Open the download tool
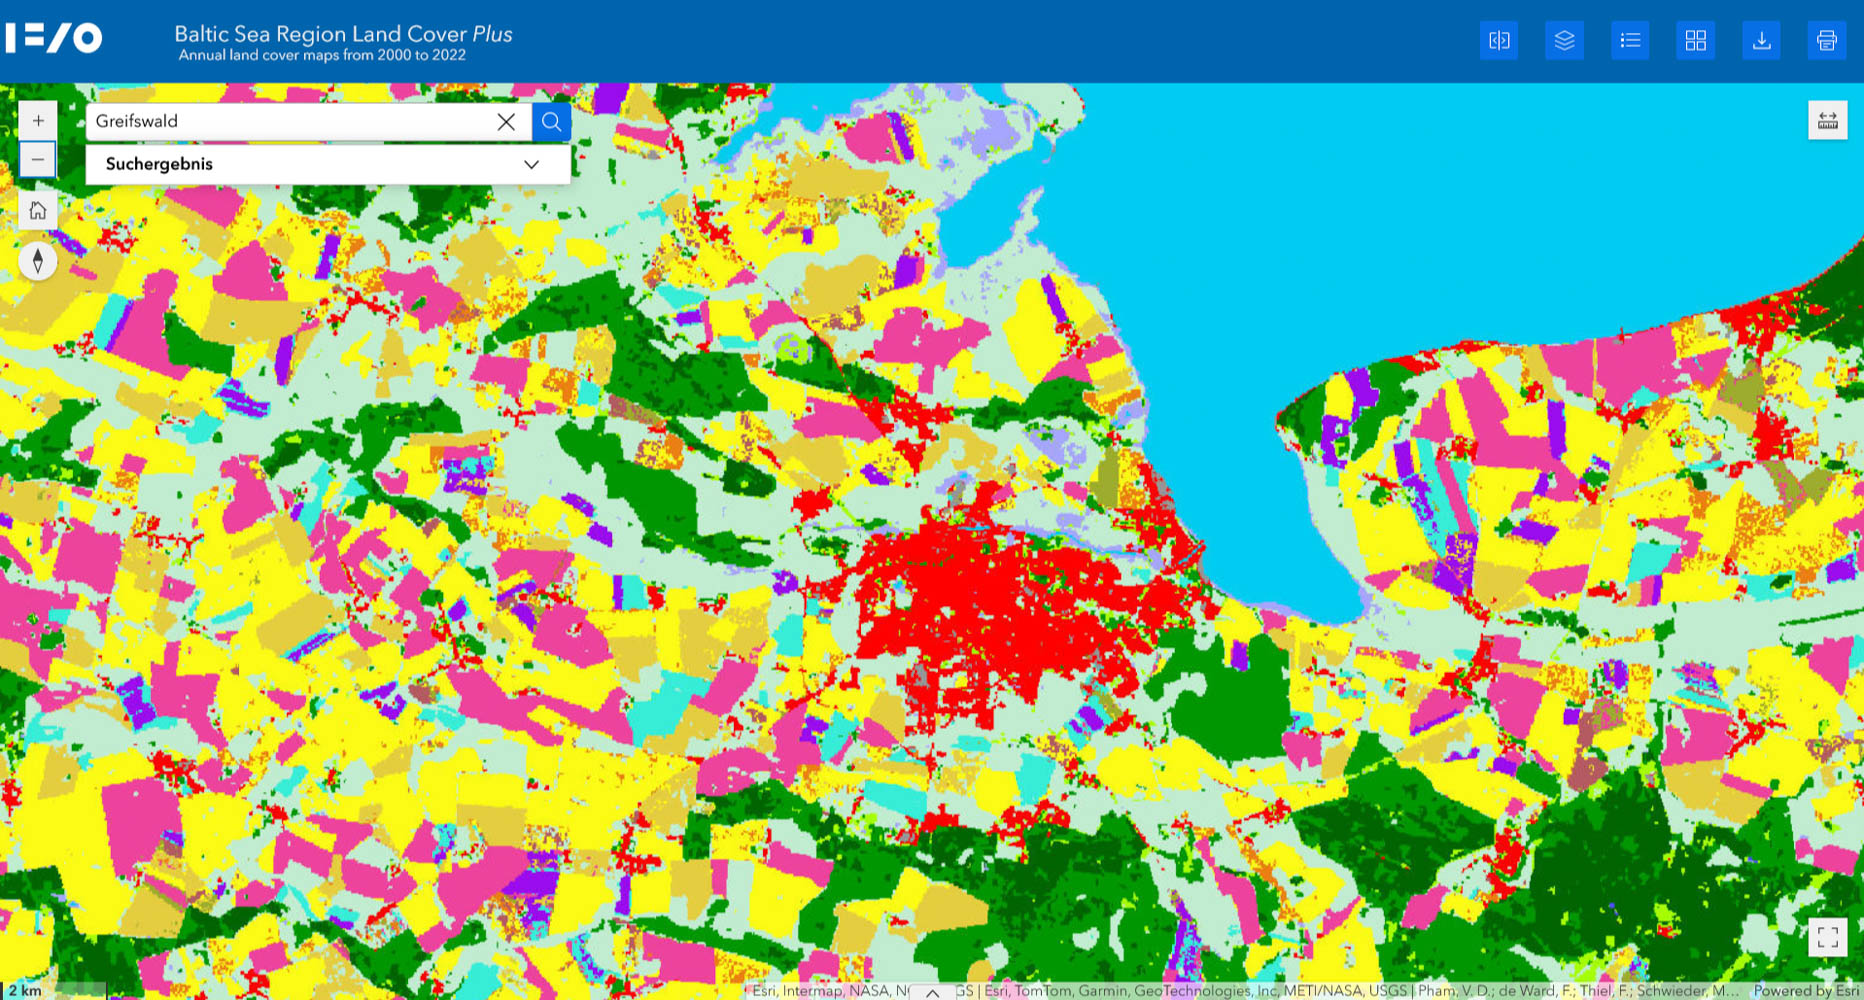The height and width of the screenshot is (1000, 1864). tap(1761, 40)
